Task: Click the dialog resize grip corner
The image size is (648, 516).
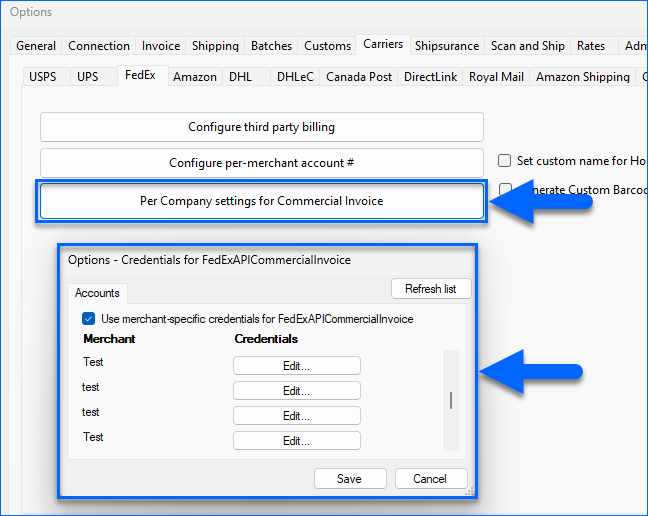Action: tap(469, 491)
